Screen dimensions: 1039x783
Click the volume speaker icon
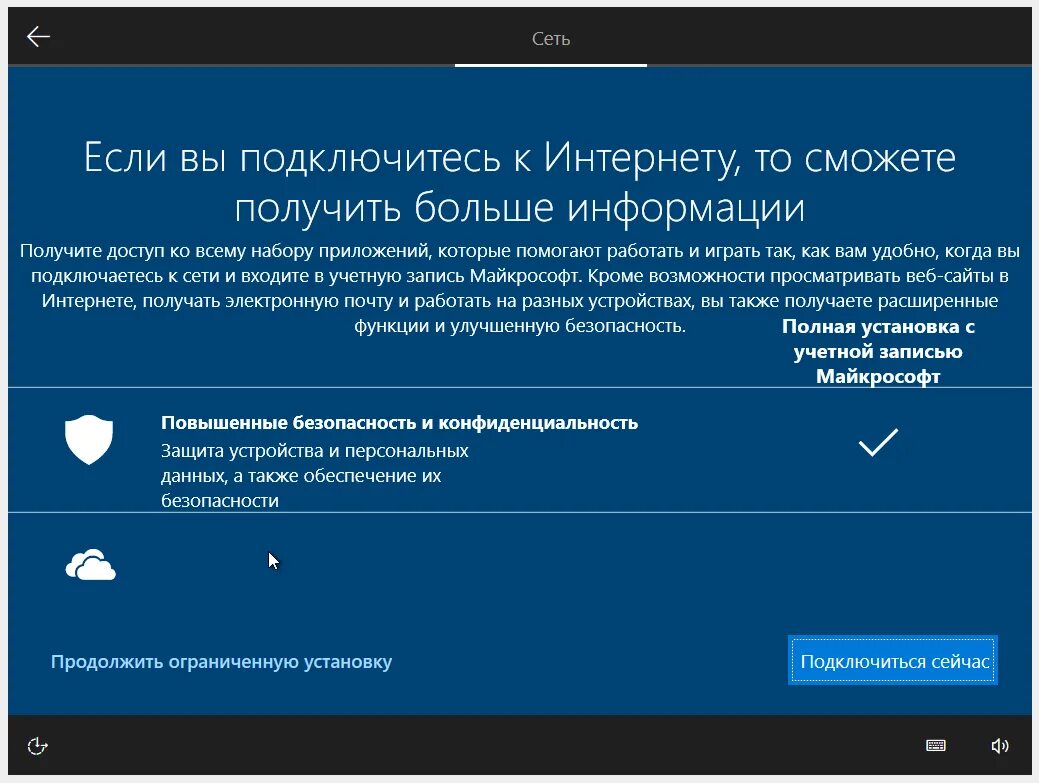[1000, 746]
